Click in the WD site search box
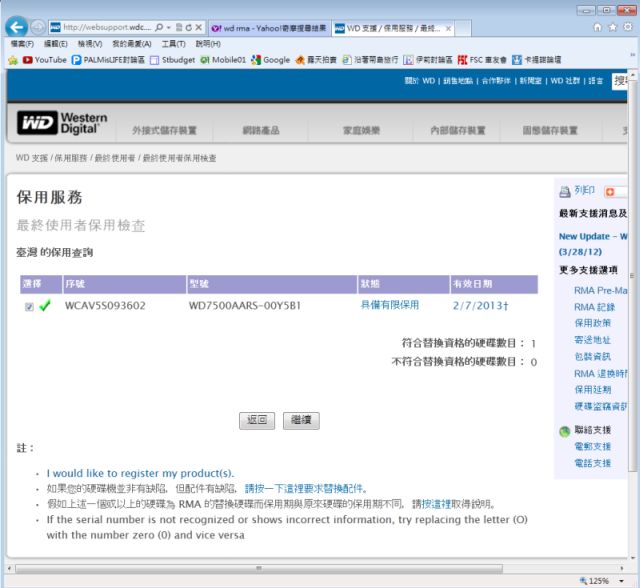The width and height of the screenshot is (640, 588). pos(619,81)
